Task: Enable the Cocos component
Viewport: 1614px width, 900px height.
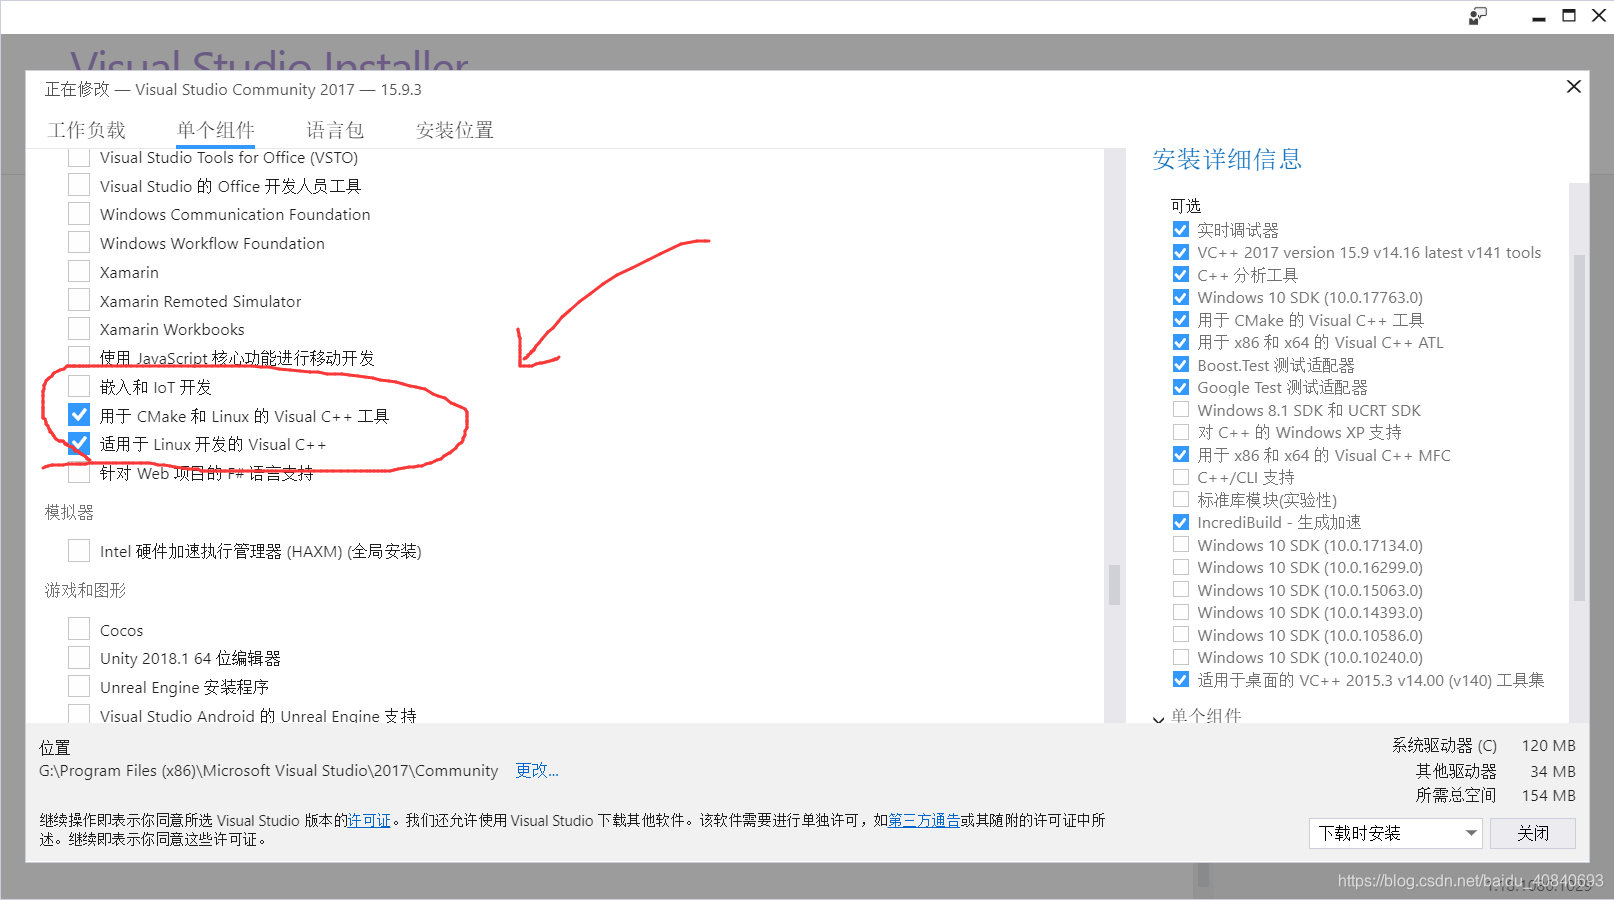Action: (x=79, y=629)
